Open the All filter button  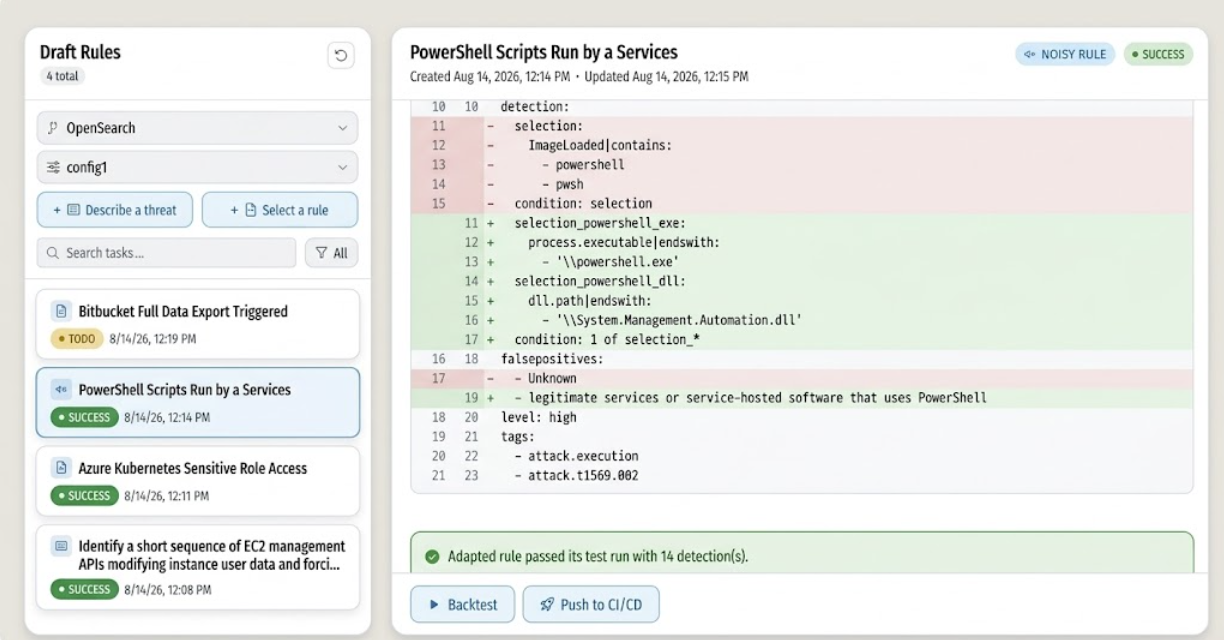pos(331,253)
